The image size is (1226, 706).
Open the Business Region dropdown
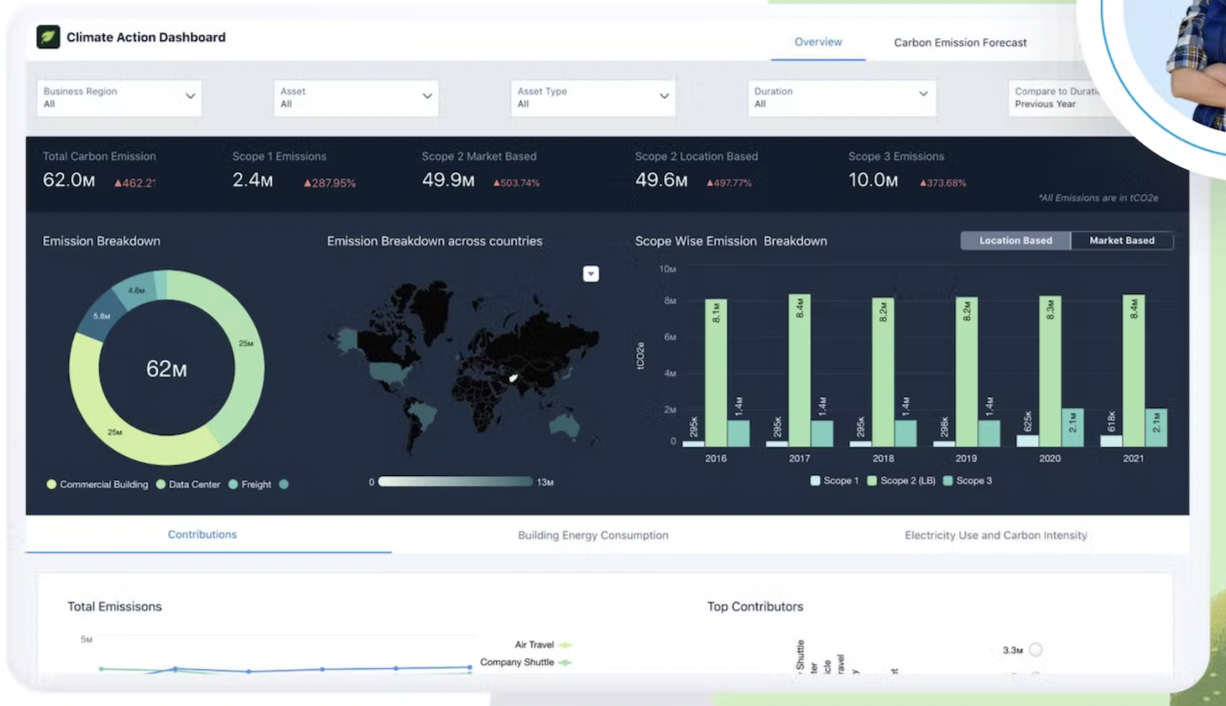[119, 97]
